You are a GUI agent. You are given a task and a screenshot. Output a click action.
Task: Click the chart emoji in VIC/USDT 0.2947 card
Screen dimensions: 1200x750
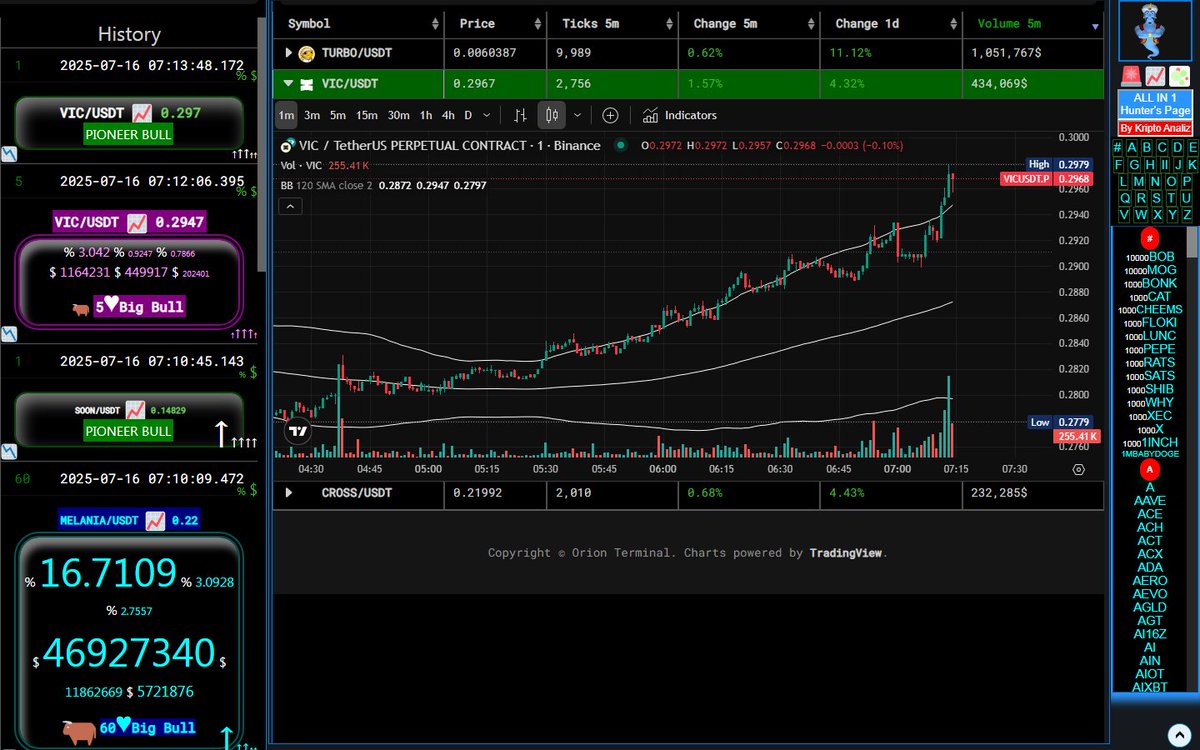click(138, 222)
